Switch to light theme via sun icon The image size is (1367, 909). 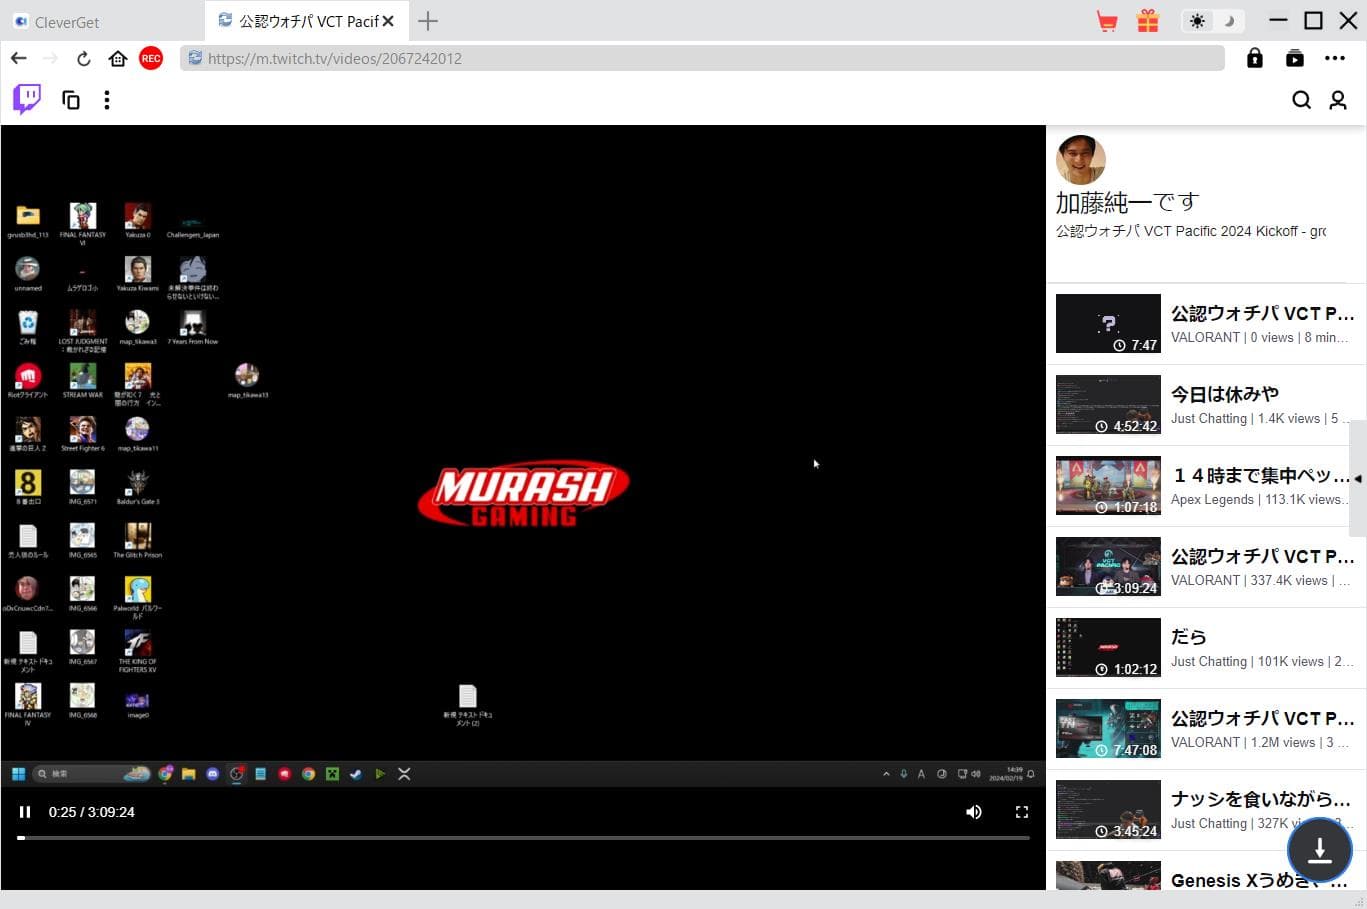1197,21
